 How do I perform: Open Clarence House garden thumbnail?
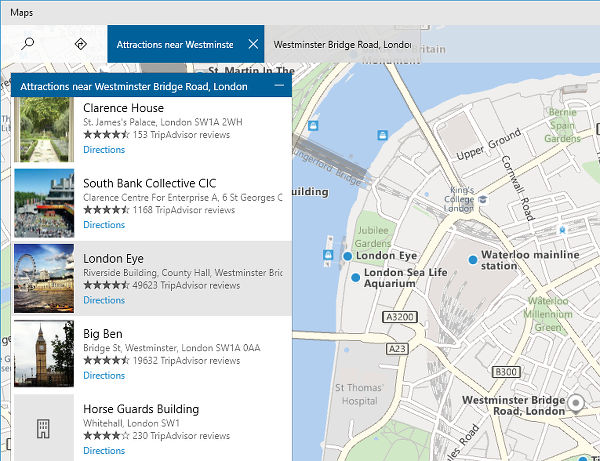(x=44, y=129)
